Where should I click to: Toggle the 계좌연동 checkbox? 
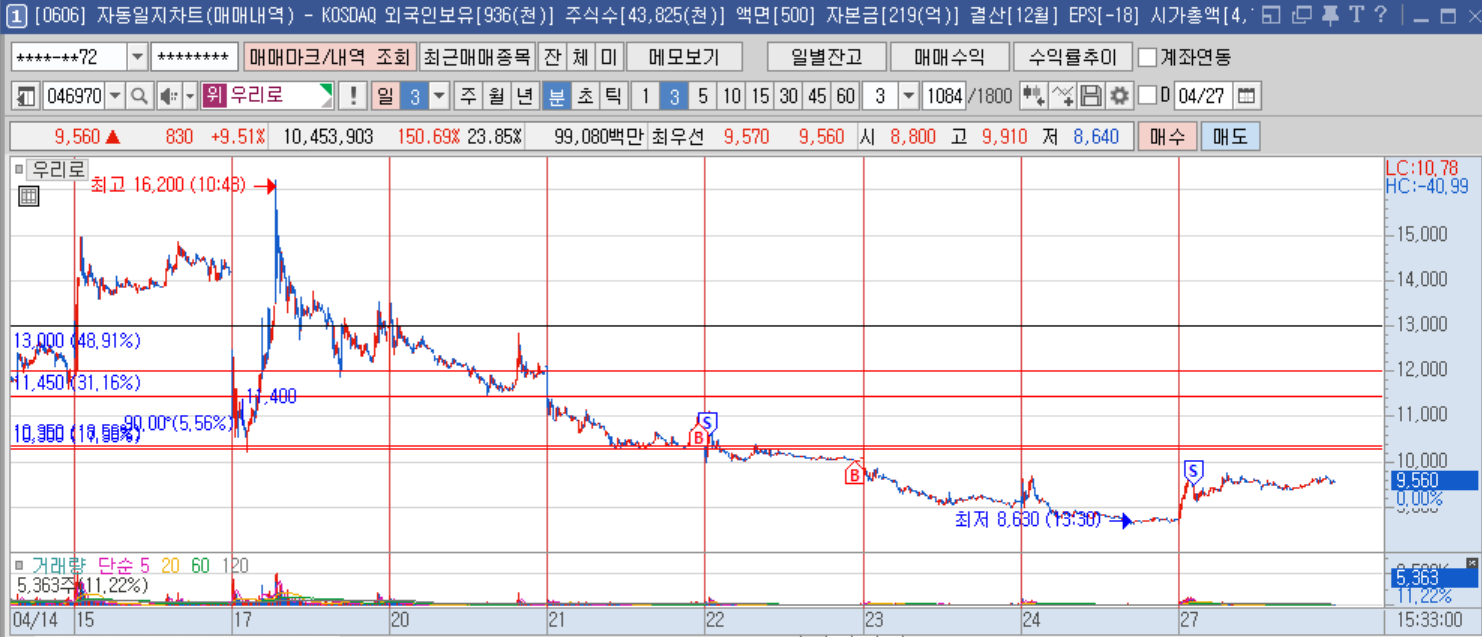[1147, 57]
